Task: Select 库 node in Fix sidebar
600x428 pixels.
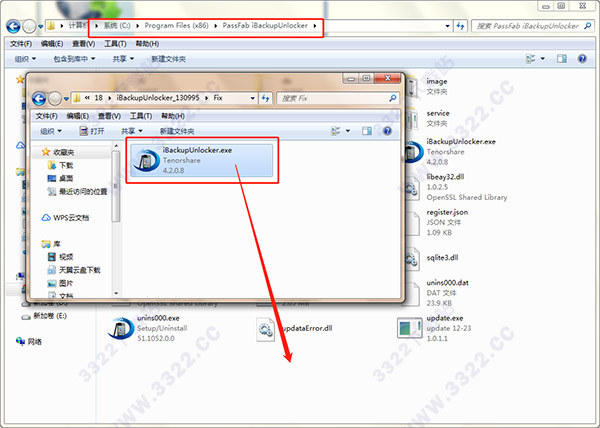Action: point(51,244)
